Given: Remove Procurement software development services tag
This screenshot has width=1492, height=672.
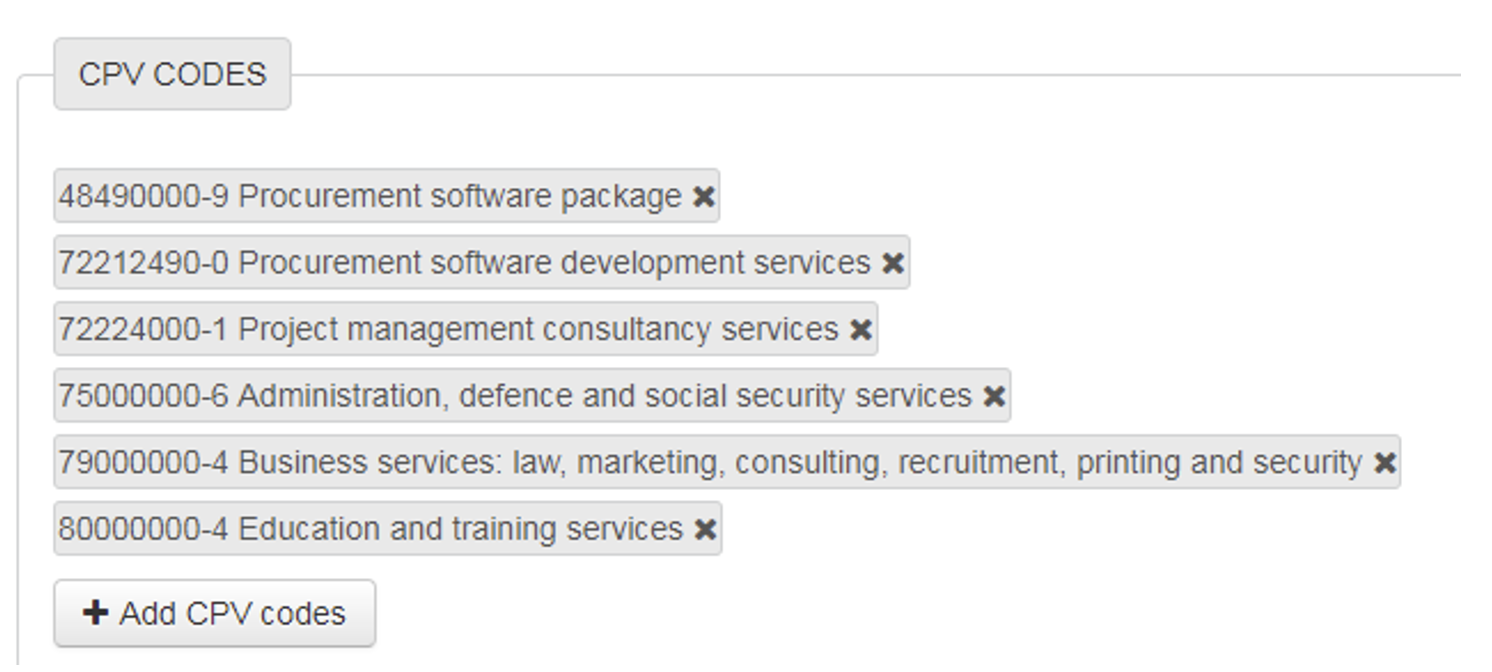Looking at the screenshot, I should (893, 263).
